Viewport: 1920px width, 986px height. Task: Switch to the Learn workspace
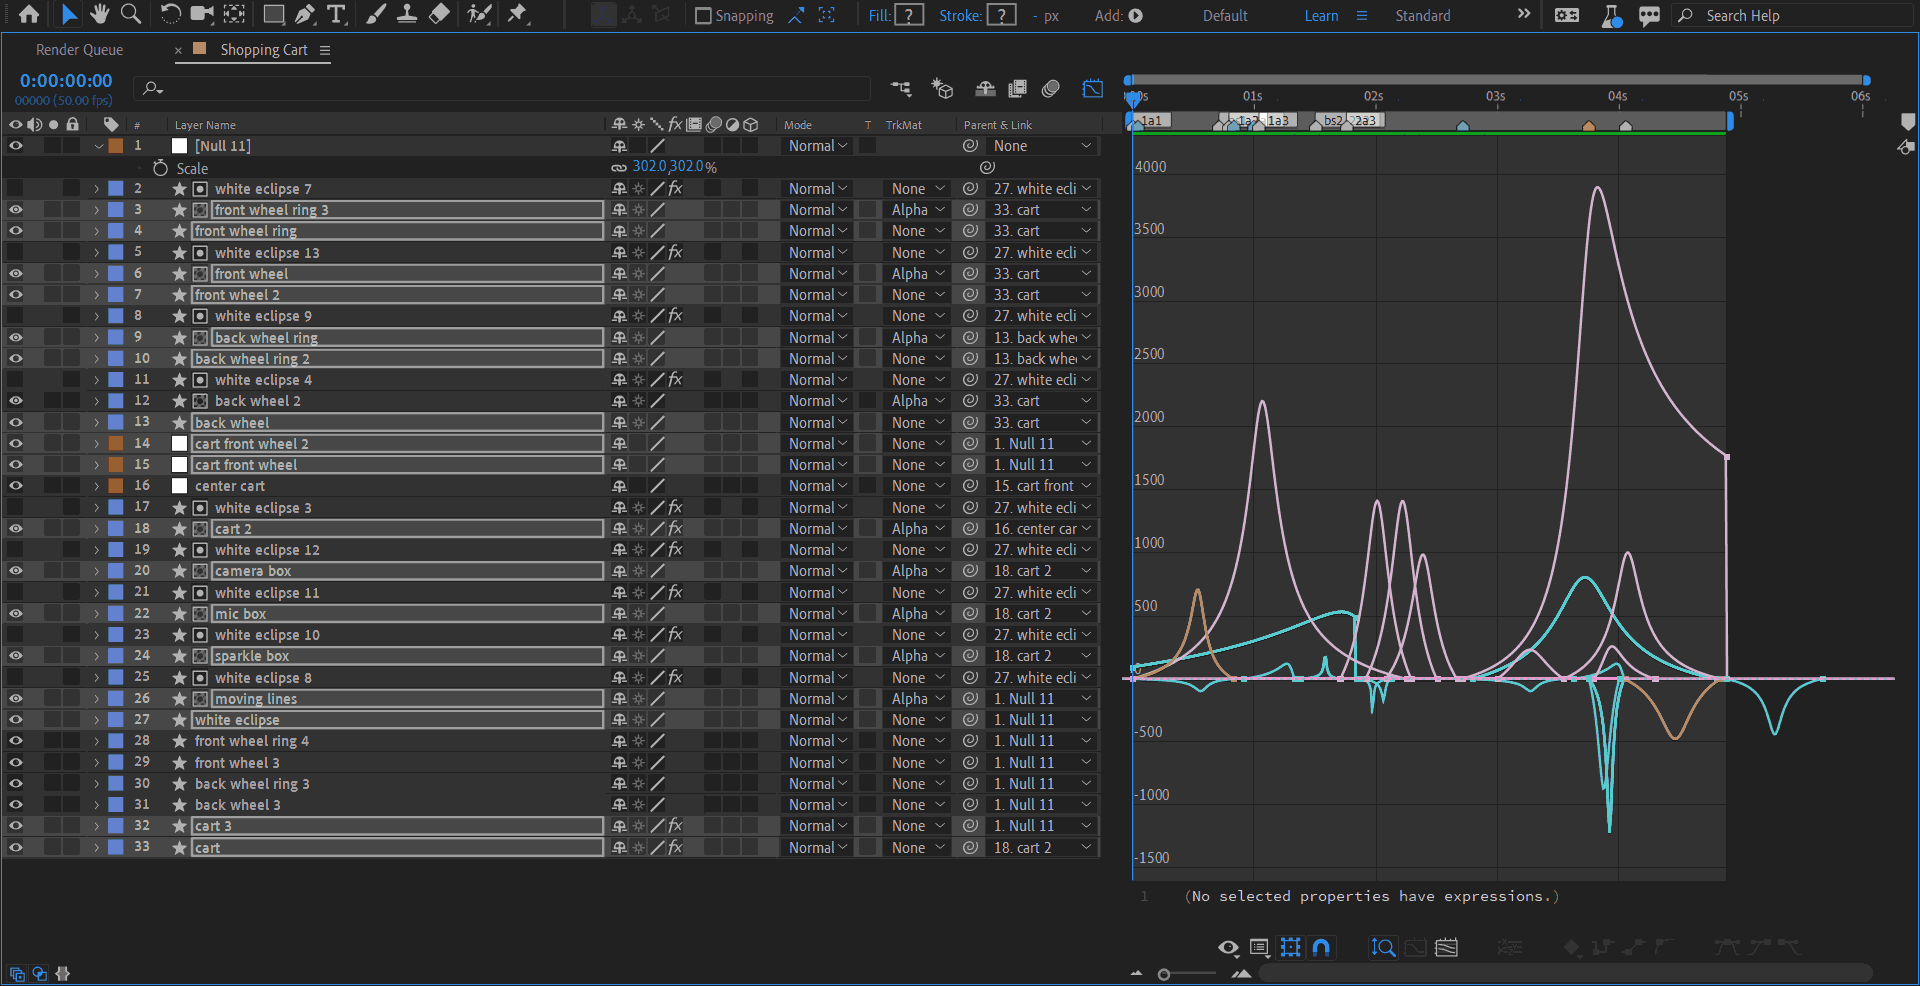click(x=1321, y=16)
